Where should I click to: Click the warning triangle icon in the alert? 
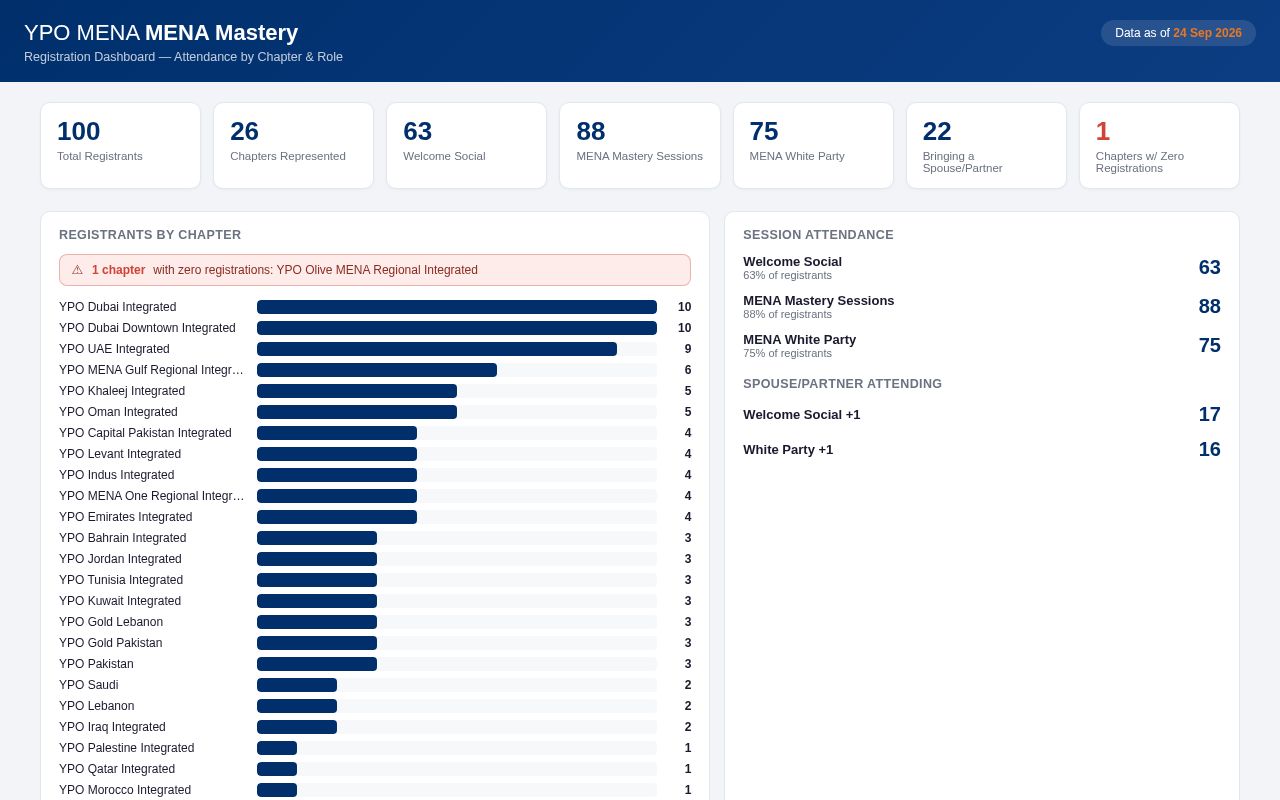tap(77, 270)
